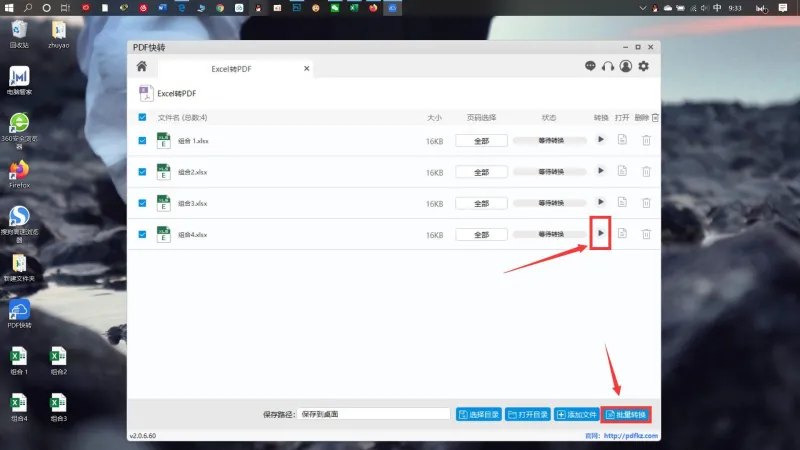Clear all files via header trash icon
This screenshot has width=800, height=450.
(x=655, y=118)
